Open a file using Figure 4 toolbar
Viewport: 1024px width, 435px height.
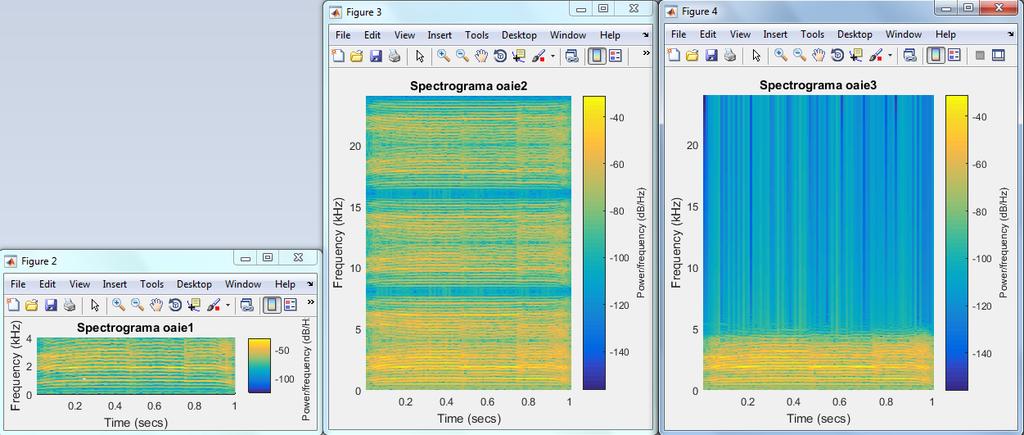coord(693,56)
